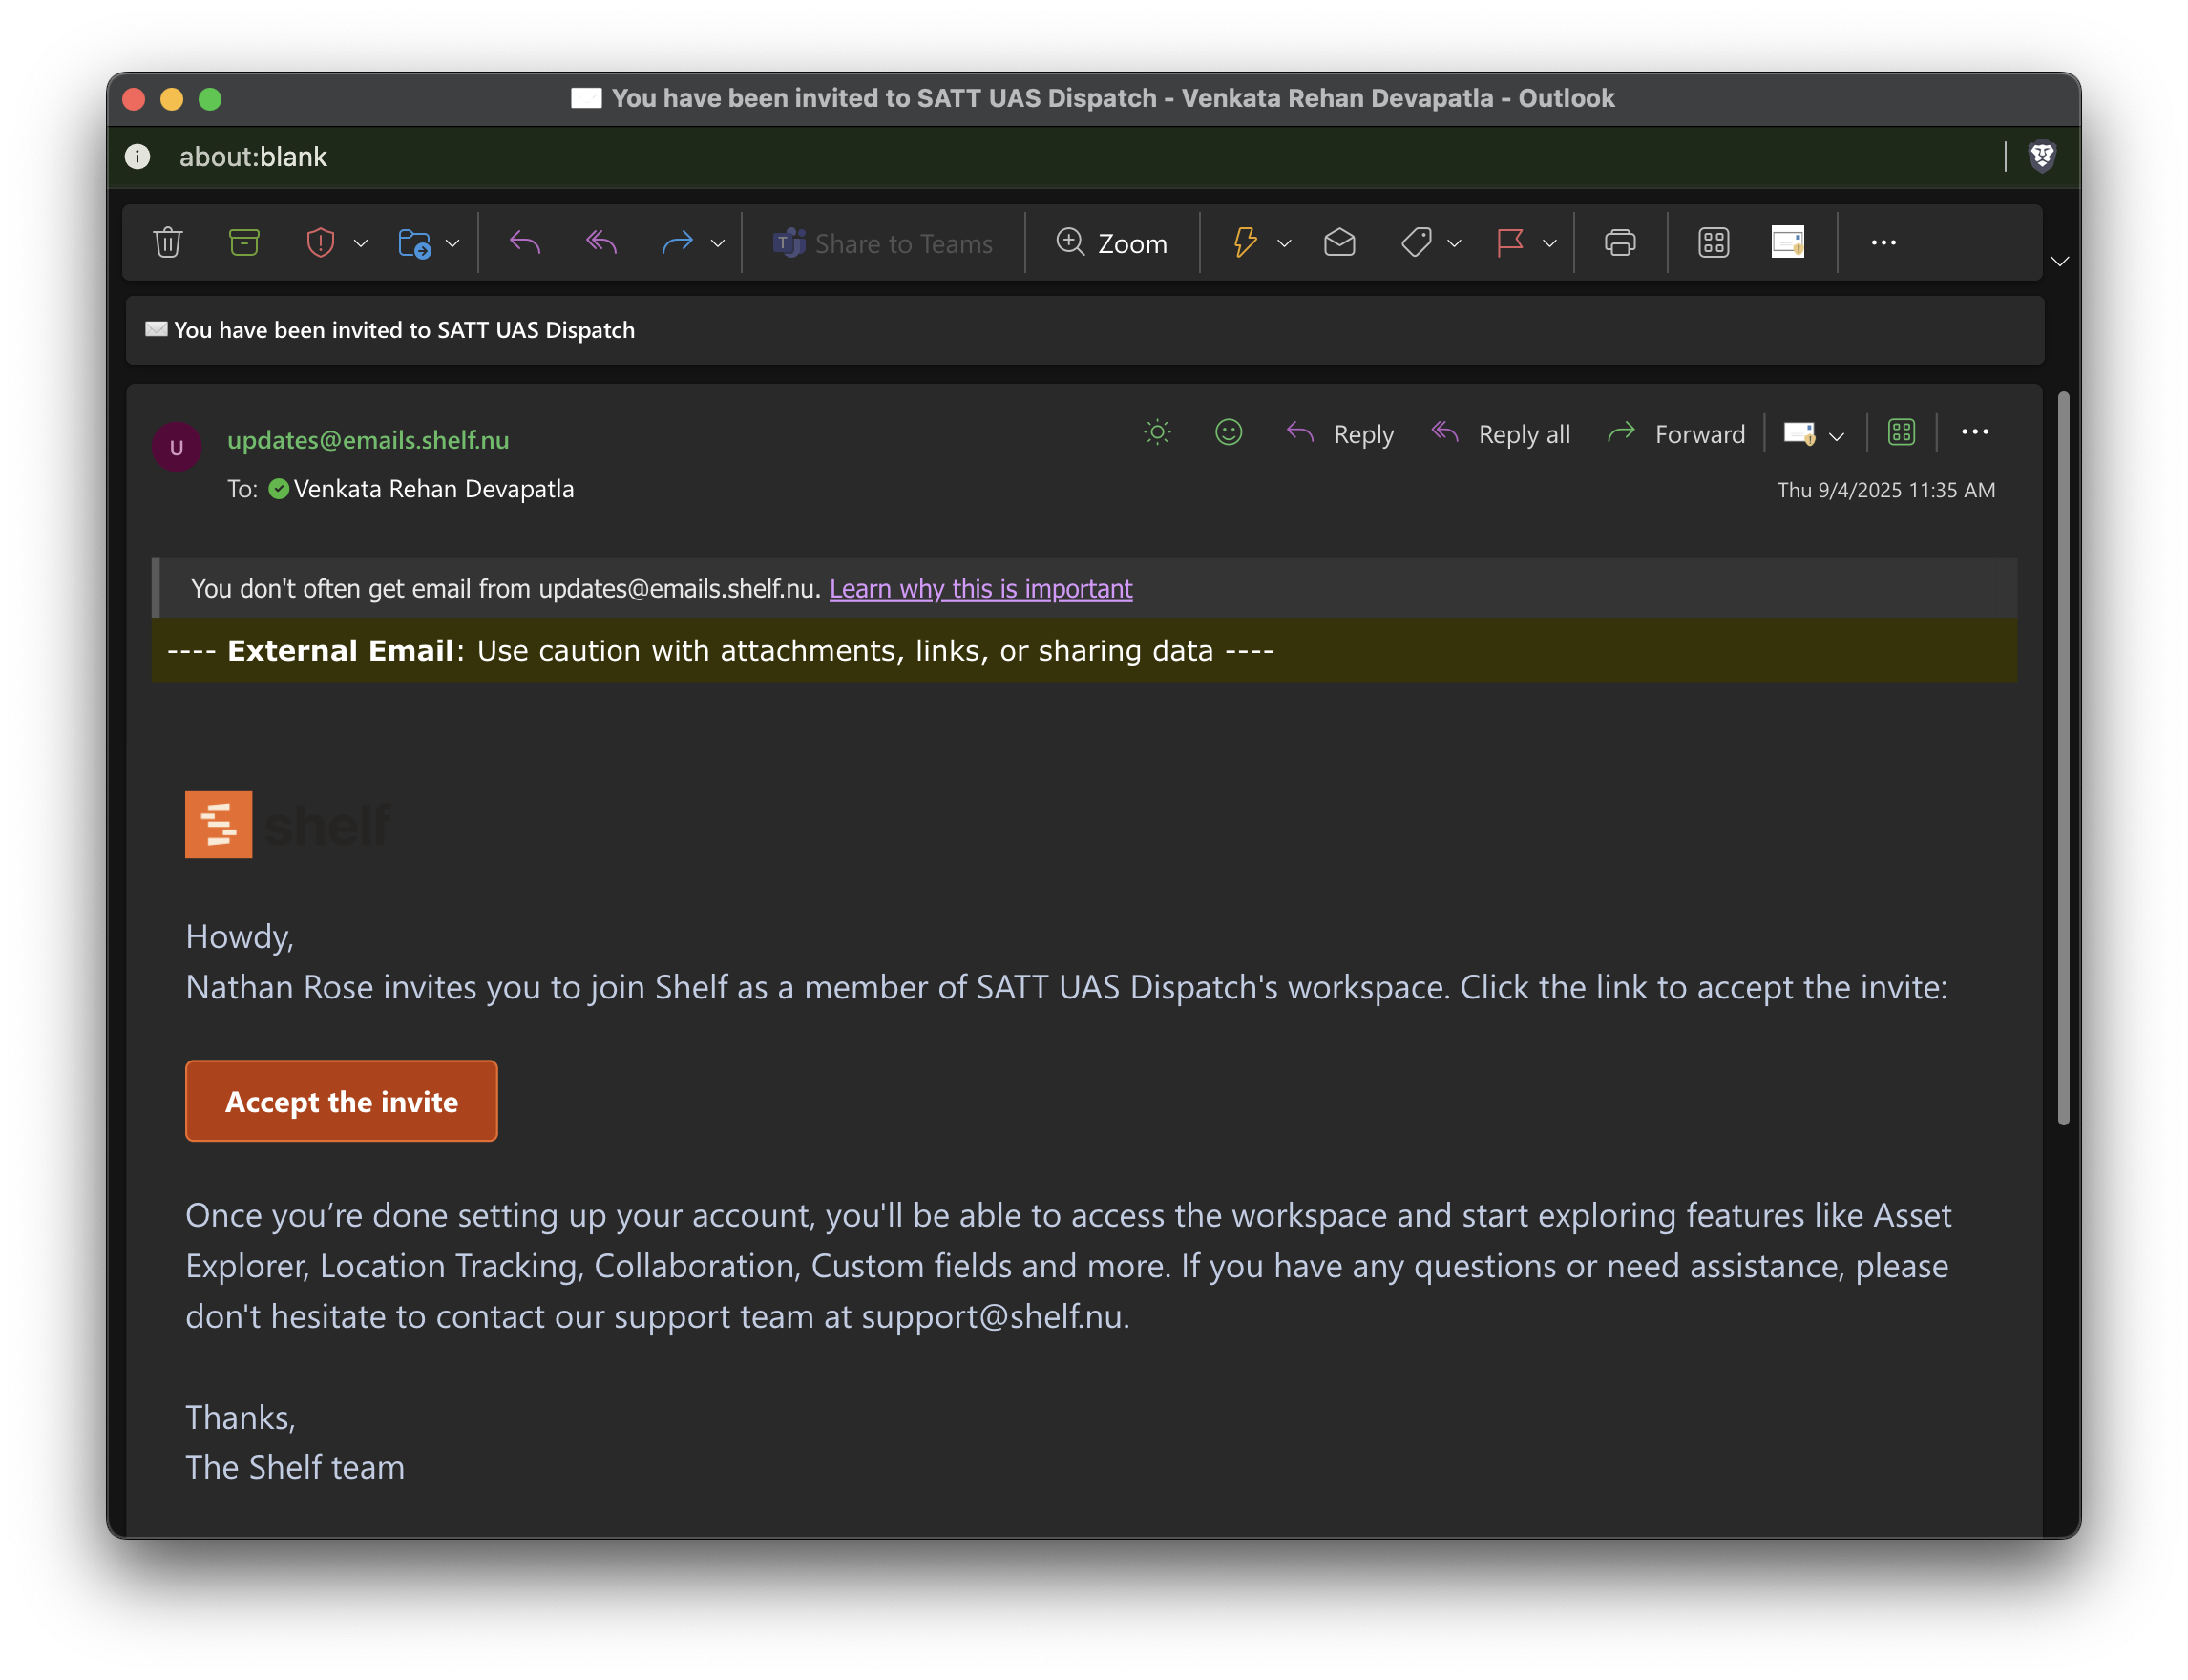Print this email
This screenshot has width=2188, height=1680.
click(1619, 242)
